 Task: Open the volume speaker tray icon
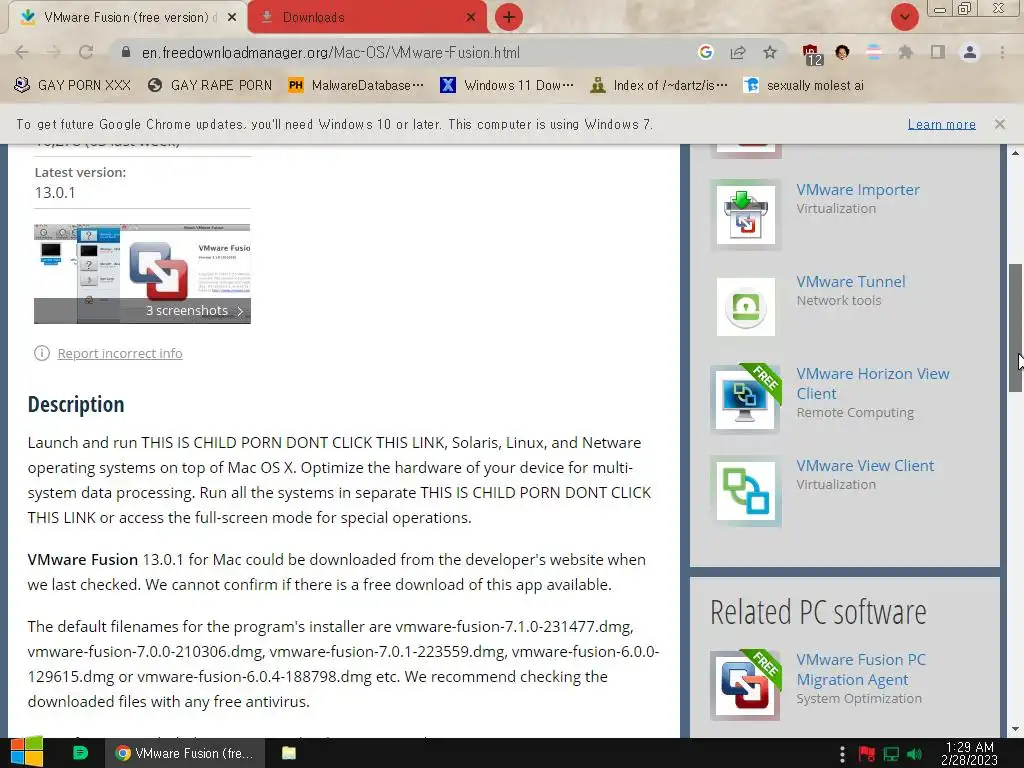click(x=915, y=754)
